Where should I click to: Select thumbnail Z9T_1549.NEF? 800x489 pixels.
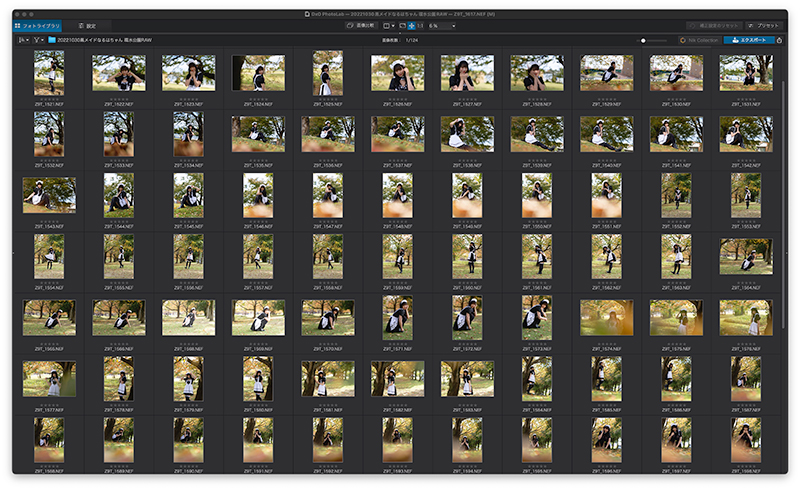pyautogui.click(x=467, y=195)
